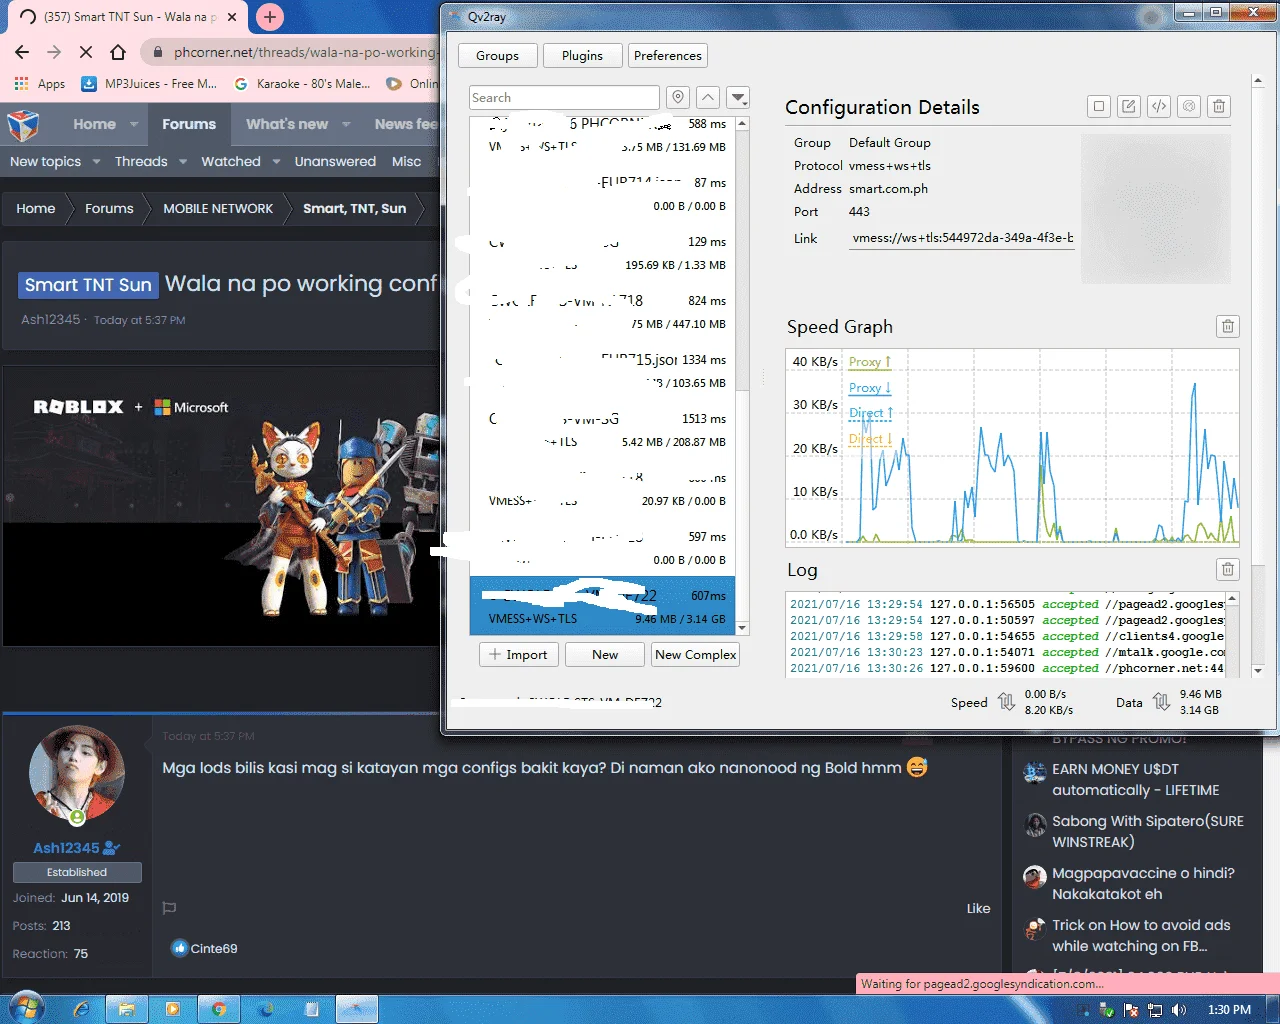
Task: Select the connection with 1513 ms latency
Action: (602, 430)
